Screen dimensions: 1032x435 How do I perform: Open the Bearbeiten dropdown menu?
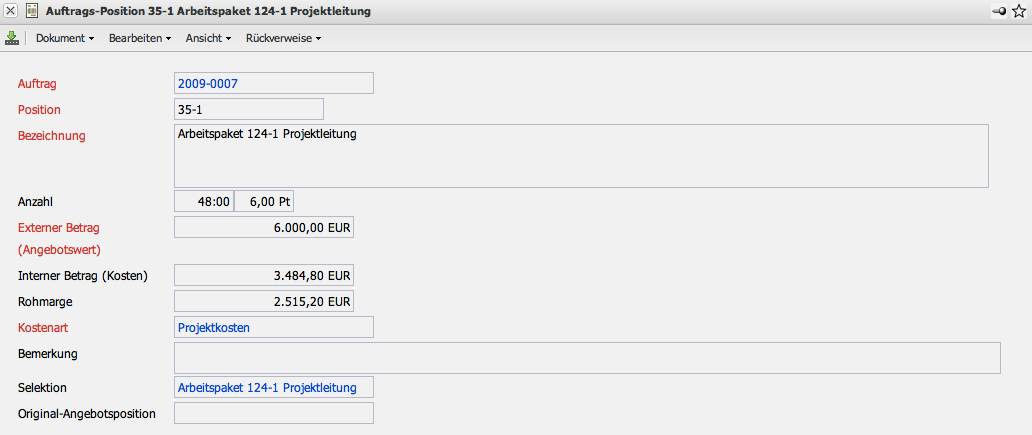[x=140, y=38]
